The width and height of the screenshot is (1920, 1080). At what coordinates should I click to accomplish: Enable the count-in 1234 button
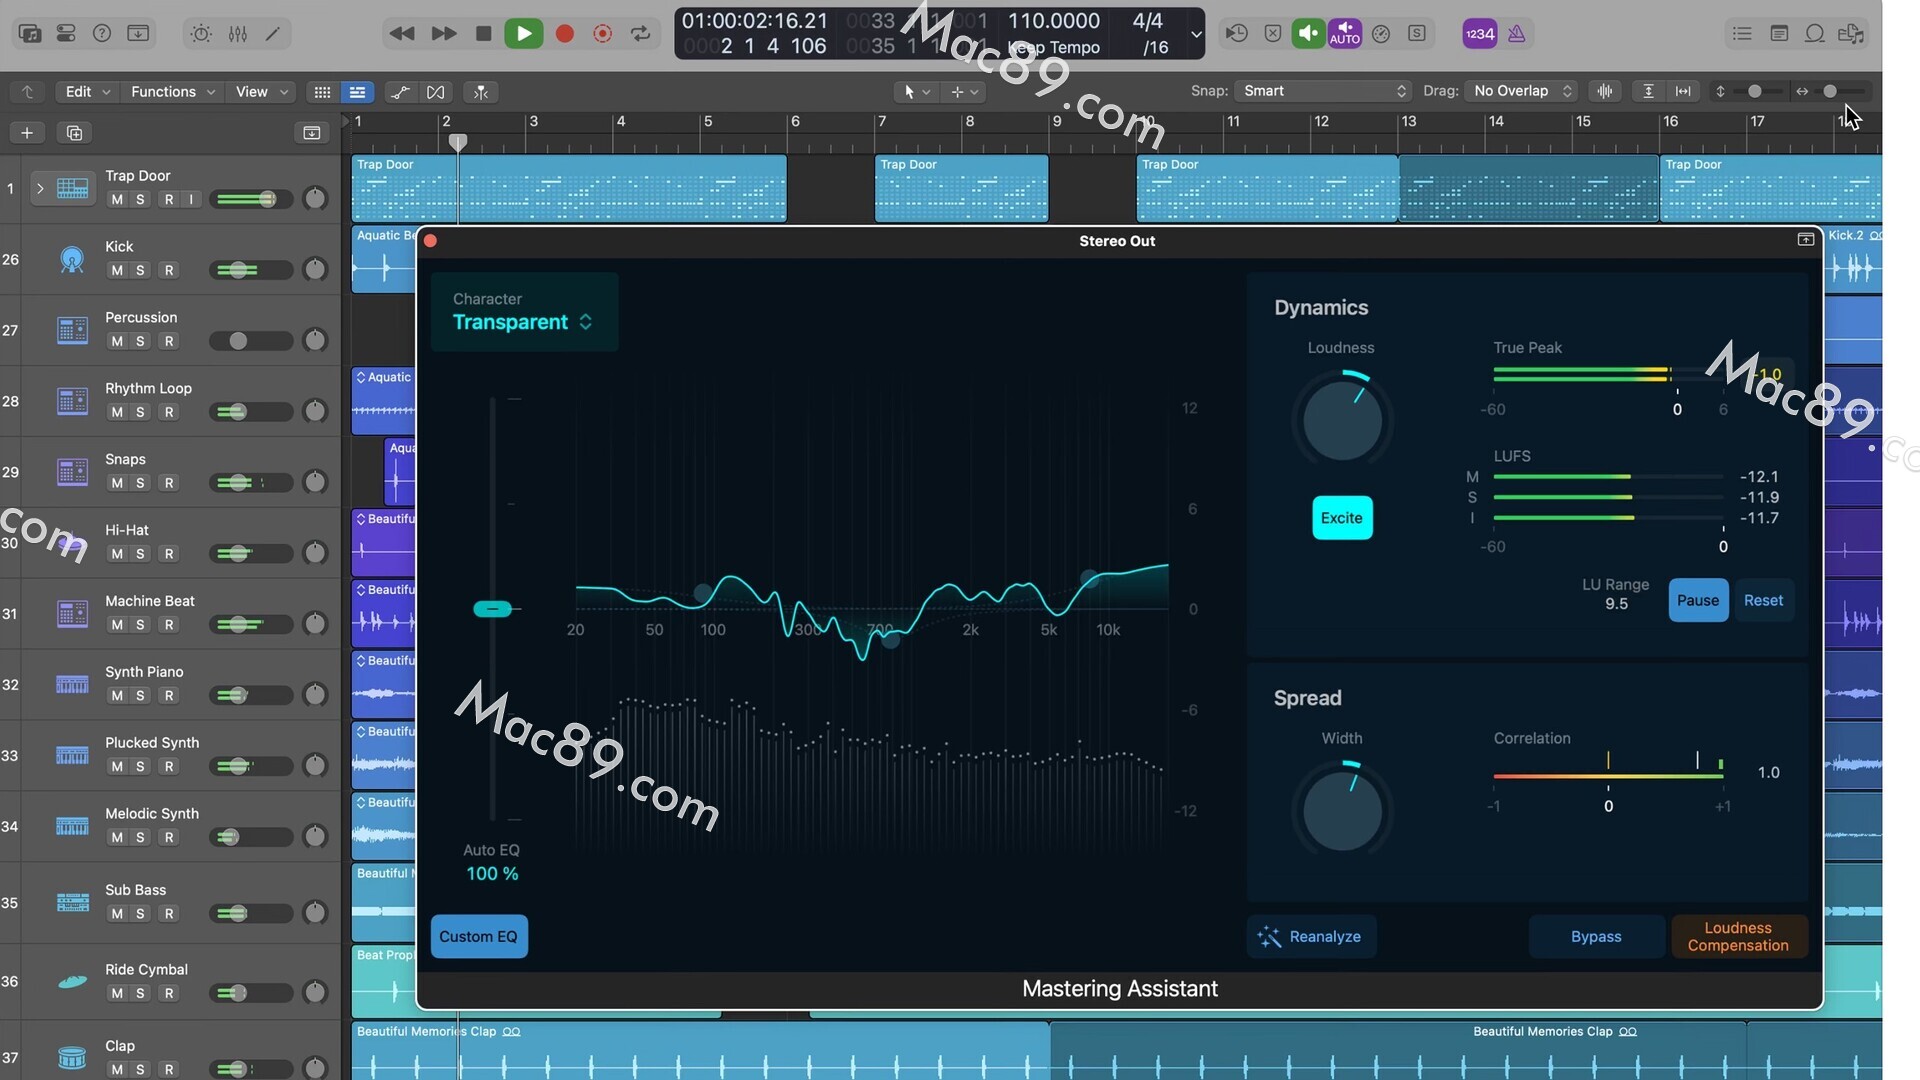pyautogui.click(x=1479, y=34)
